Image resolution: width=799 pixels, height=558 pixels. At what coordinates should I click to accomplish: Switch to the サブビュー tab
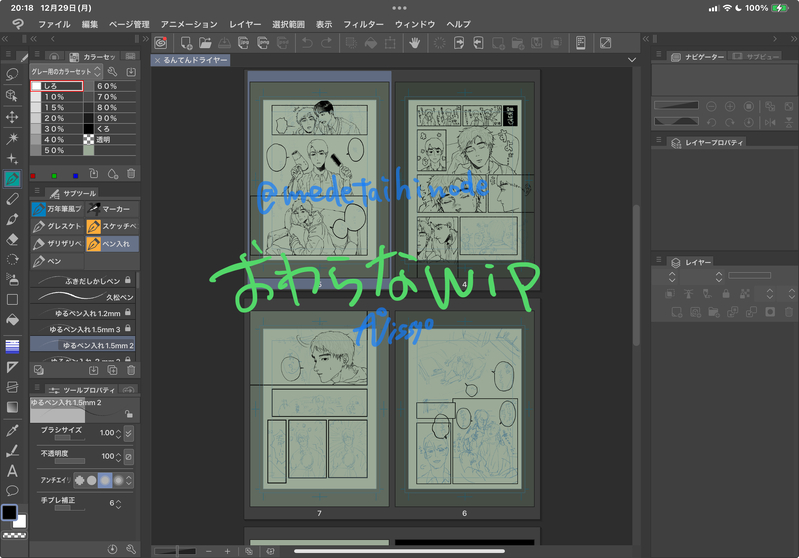(757, 57)
